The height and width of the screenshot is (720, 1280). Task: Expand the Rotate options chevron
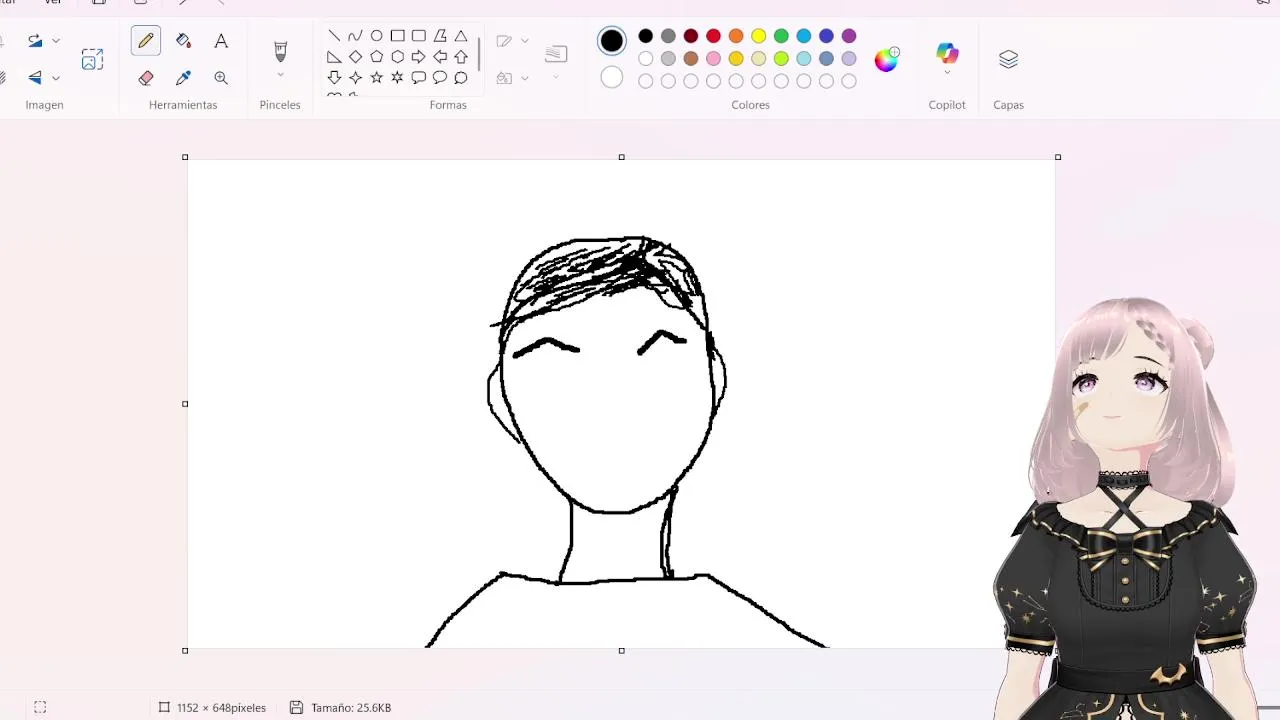coord(56,41)
